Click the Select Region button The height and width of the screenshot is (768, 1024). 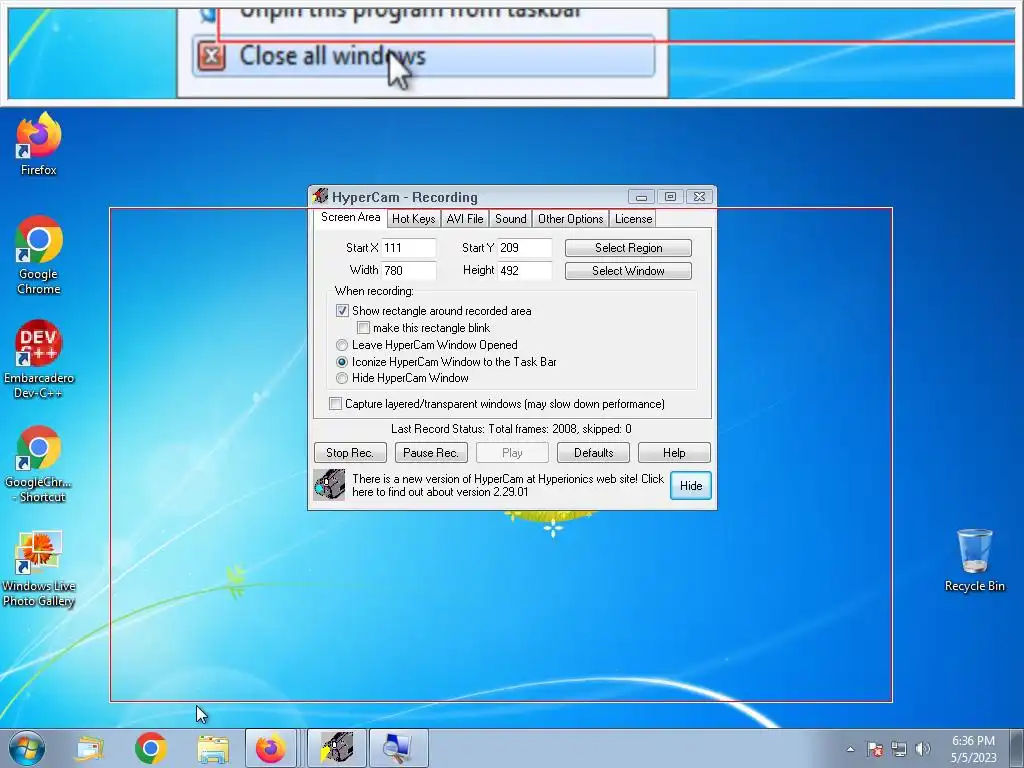[628, 248]
